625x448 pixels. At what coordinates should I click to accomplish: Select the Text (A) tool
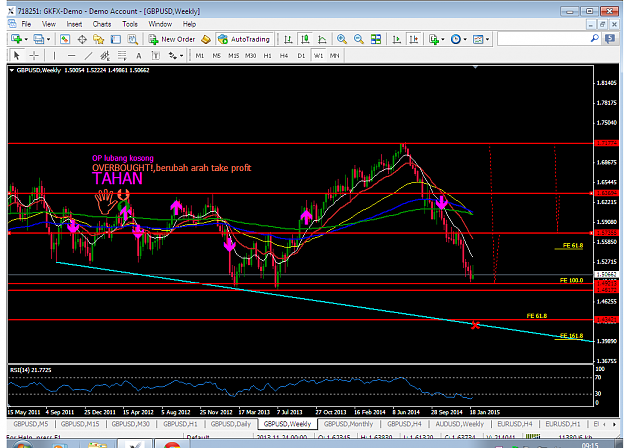tap(139, 55)
